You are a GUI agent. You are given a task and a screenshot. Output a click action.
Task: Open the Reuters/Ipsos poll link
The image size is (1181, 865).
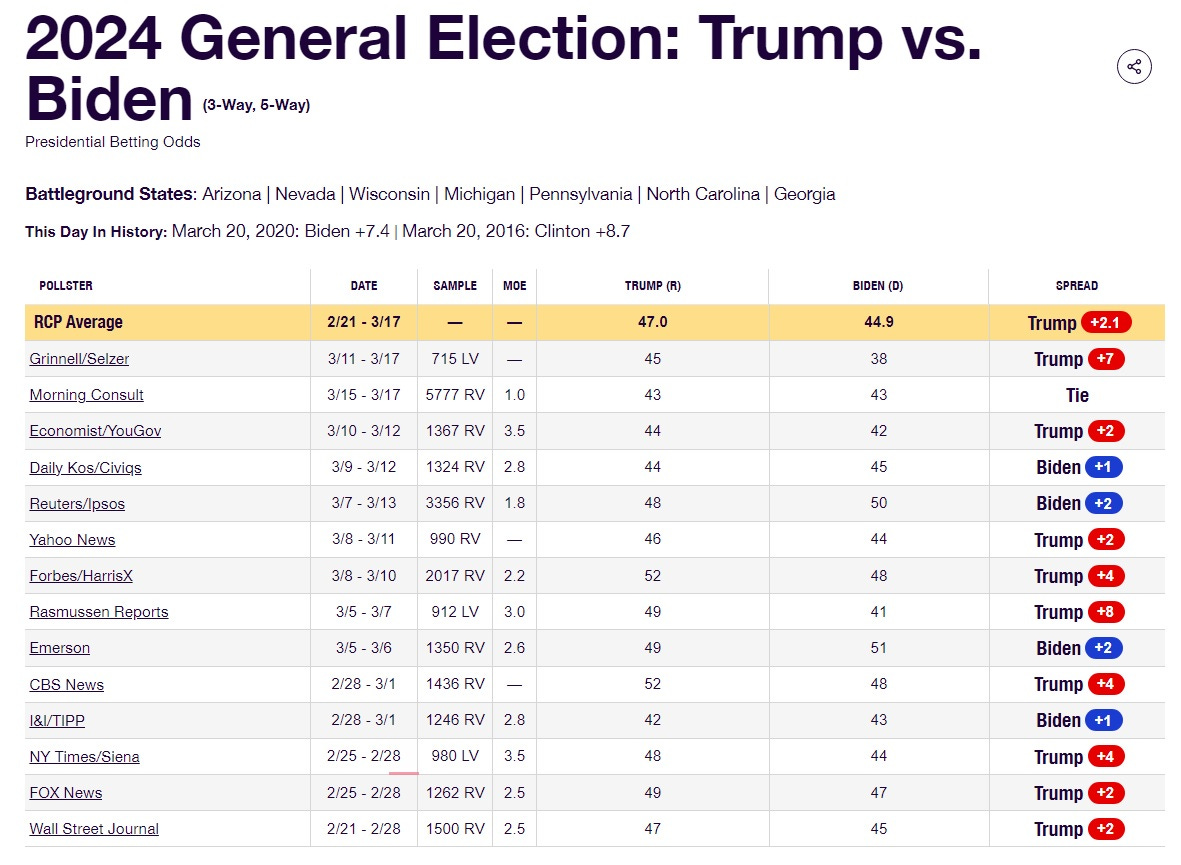[78, 504]
